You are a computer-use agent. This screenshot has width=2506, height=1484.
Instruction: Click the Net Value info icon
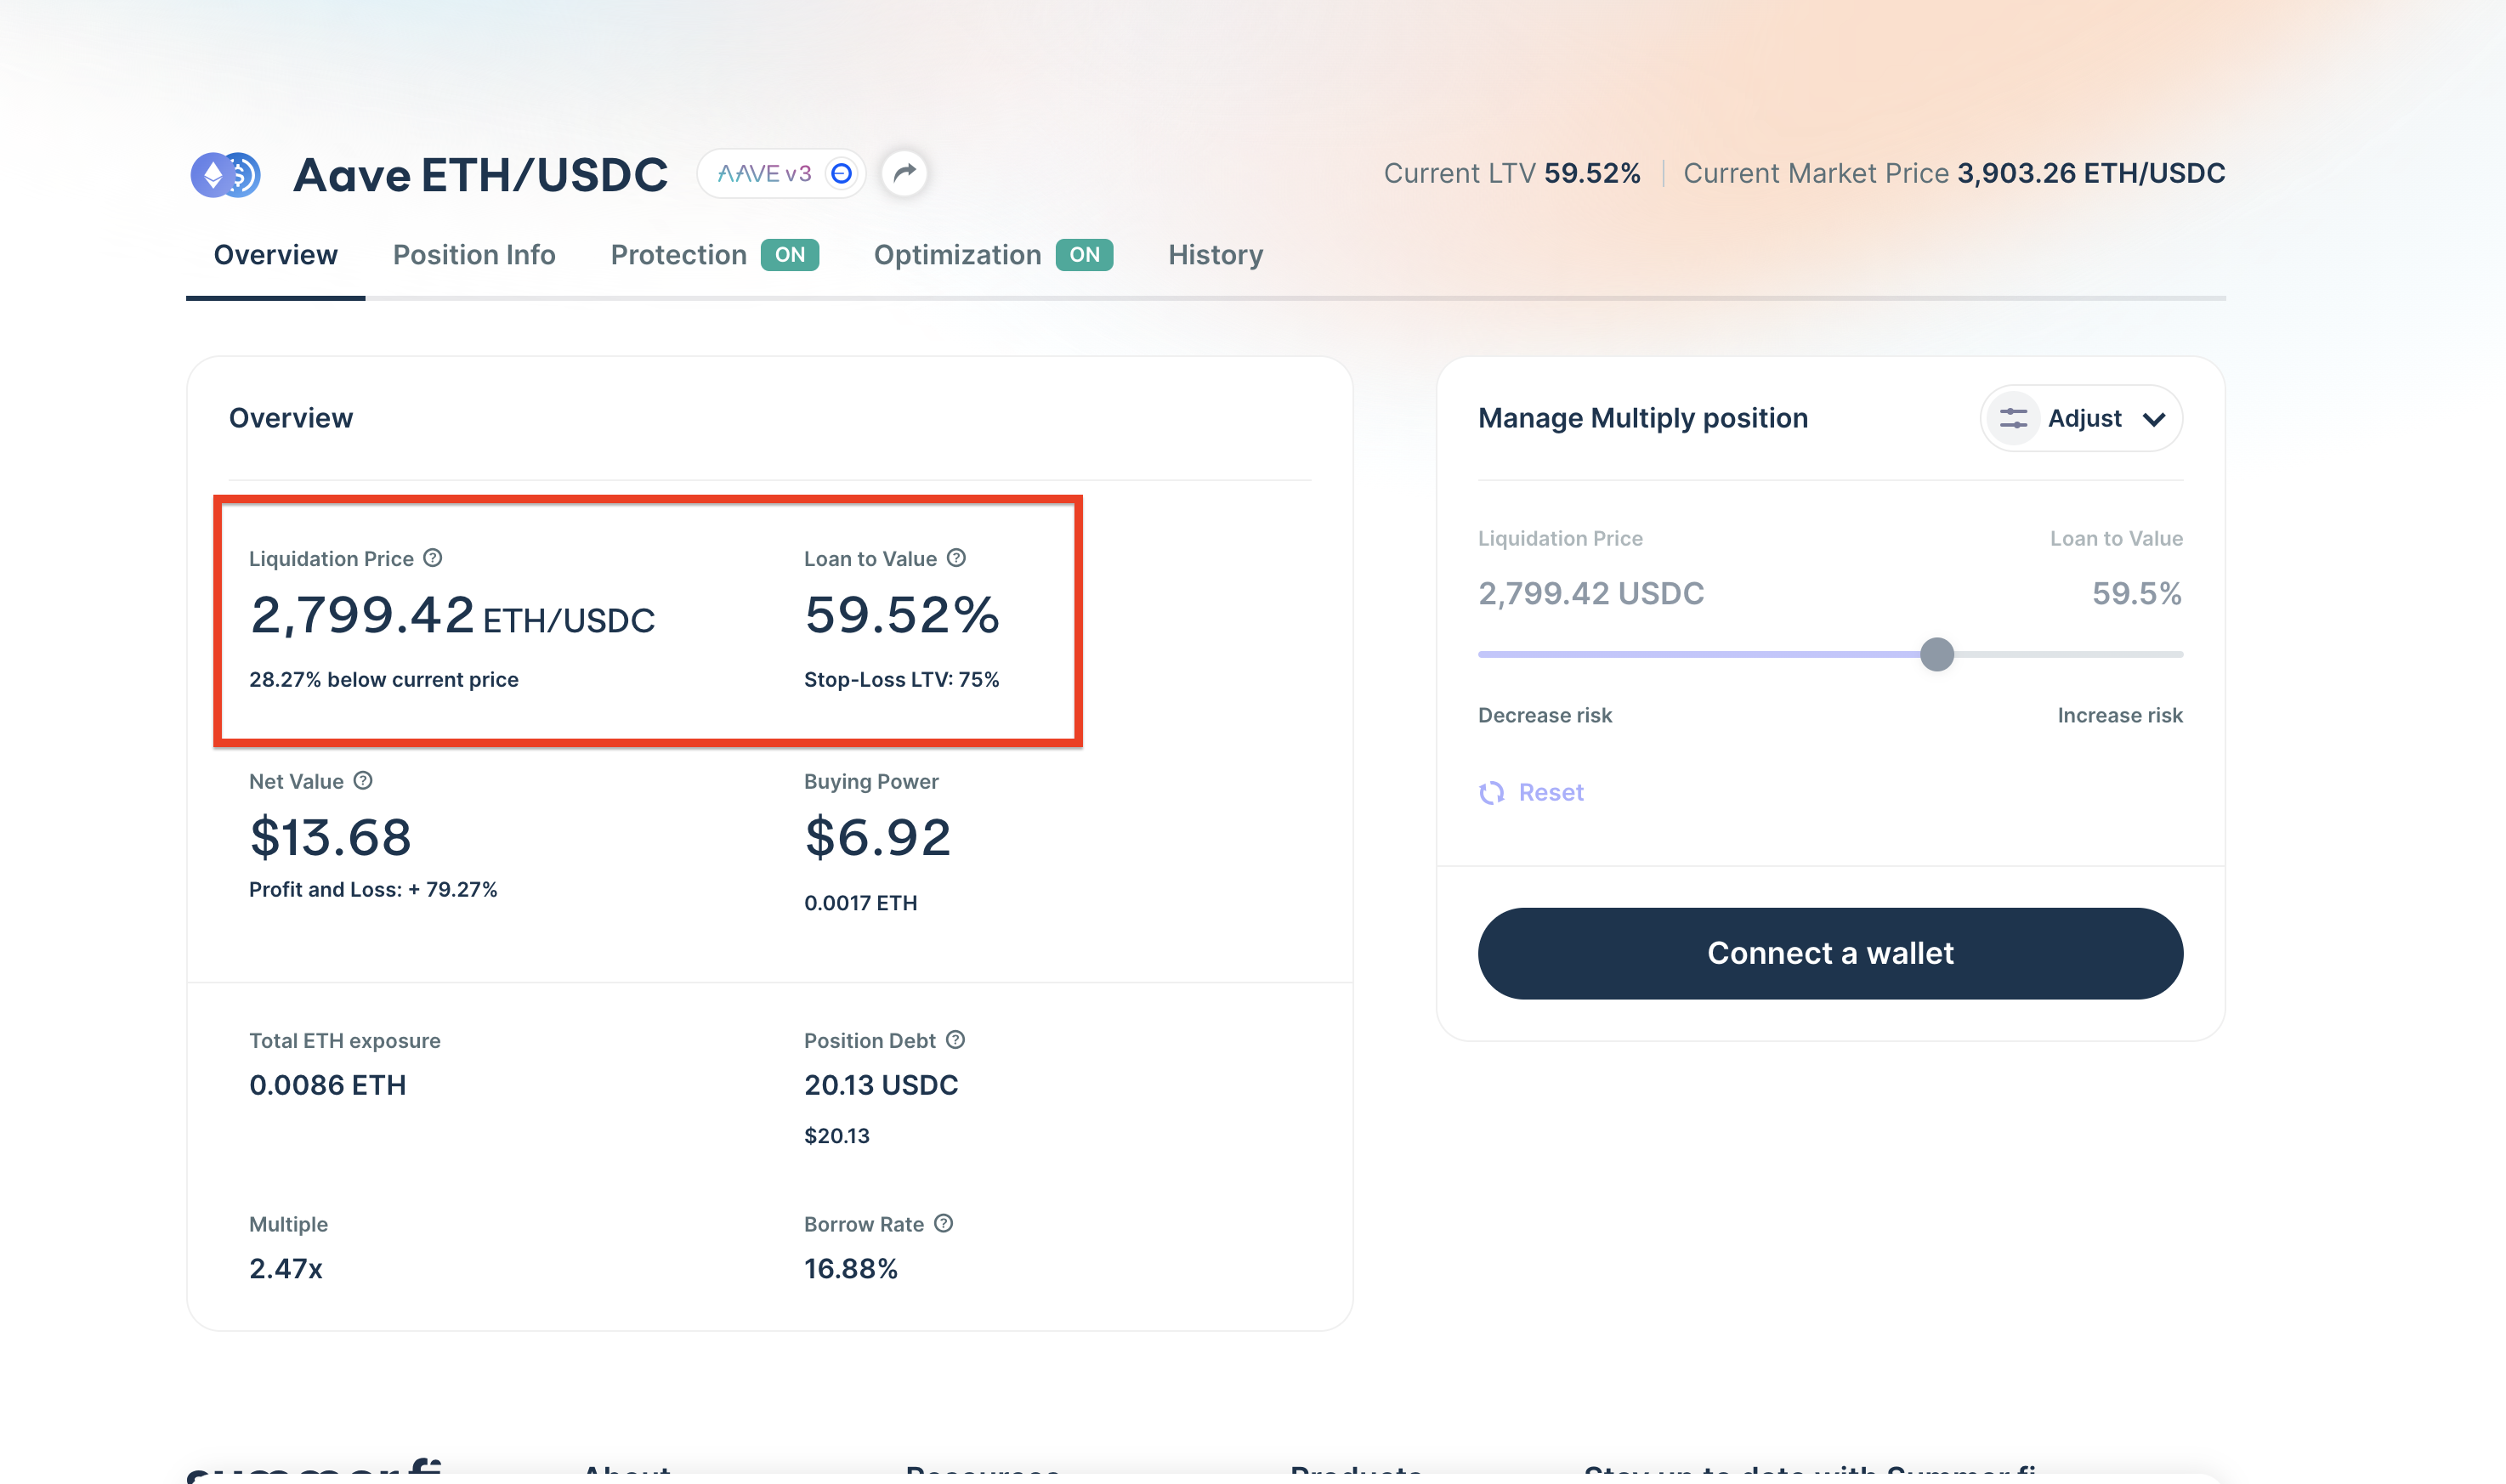pyautogui.click(x=363, y=781)
